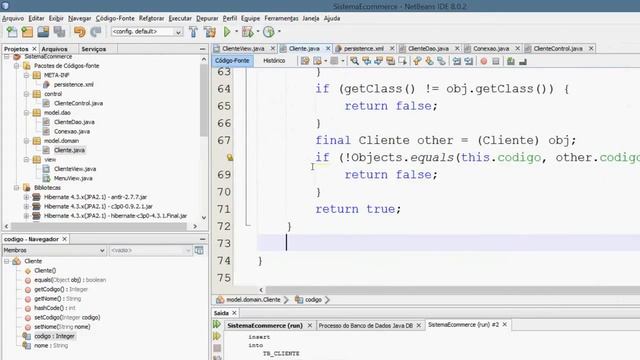Open the Arquivo menu
The height and width of the screenshot is (360, 640).
click(13, 18)
